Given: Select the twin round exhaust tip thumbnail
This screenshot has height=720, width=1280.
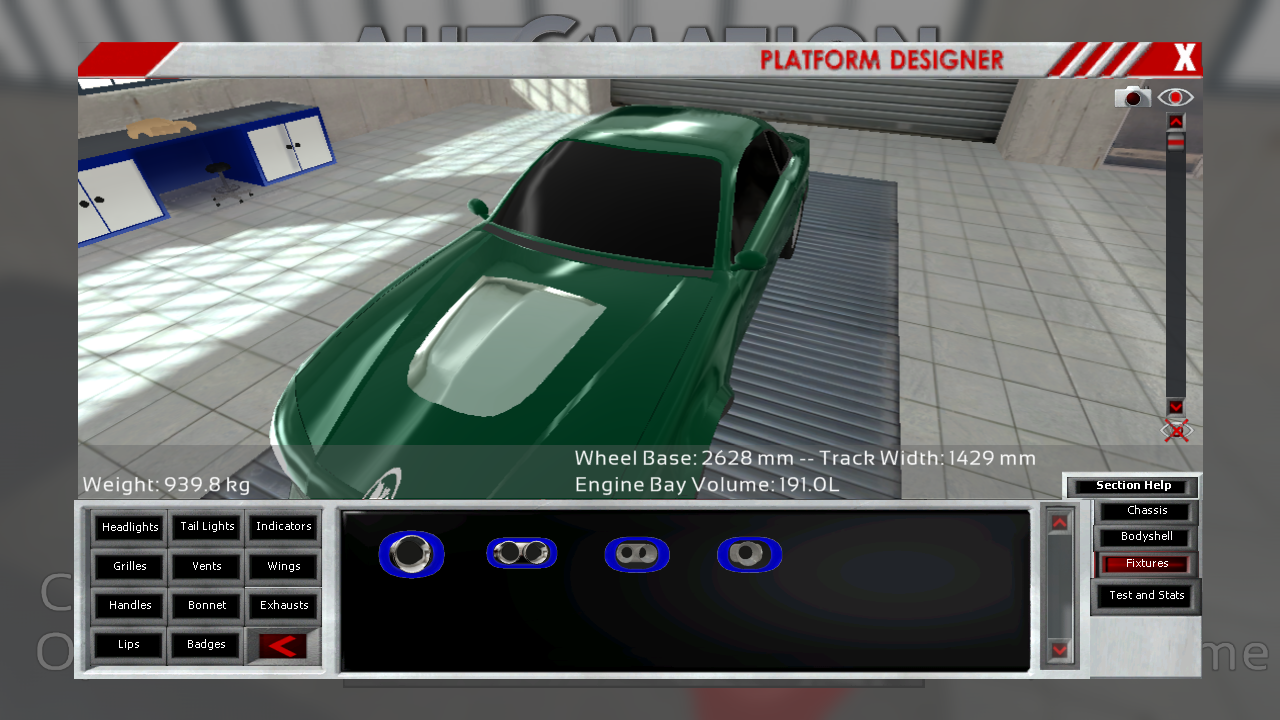Looking at the screenshot, I should click(522, 553).
